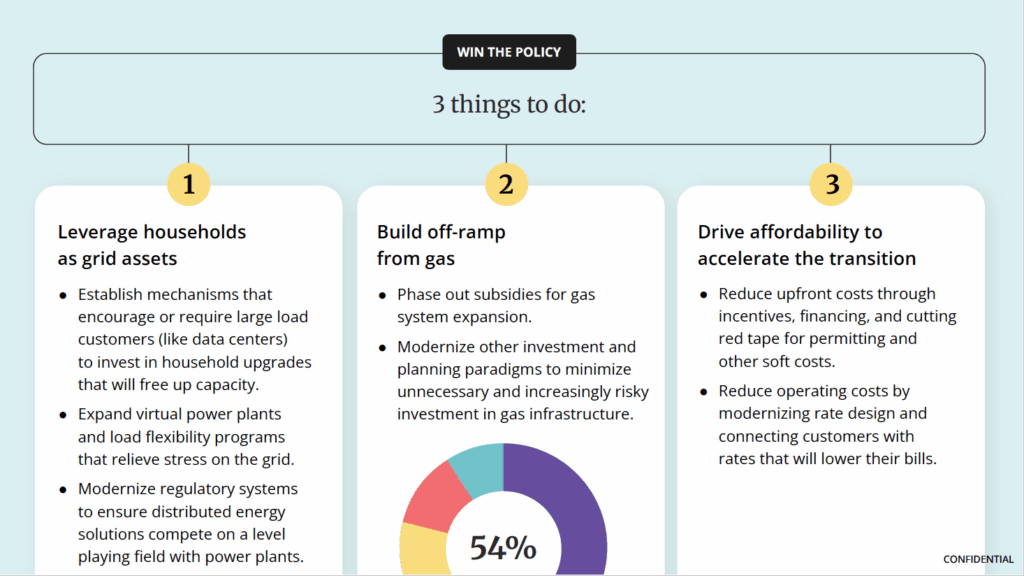Click the yellow number 1 circle badge

[x=189, y=184]
